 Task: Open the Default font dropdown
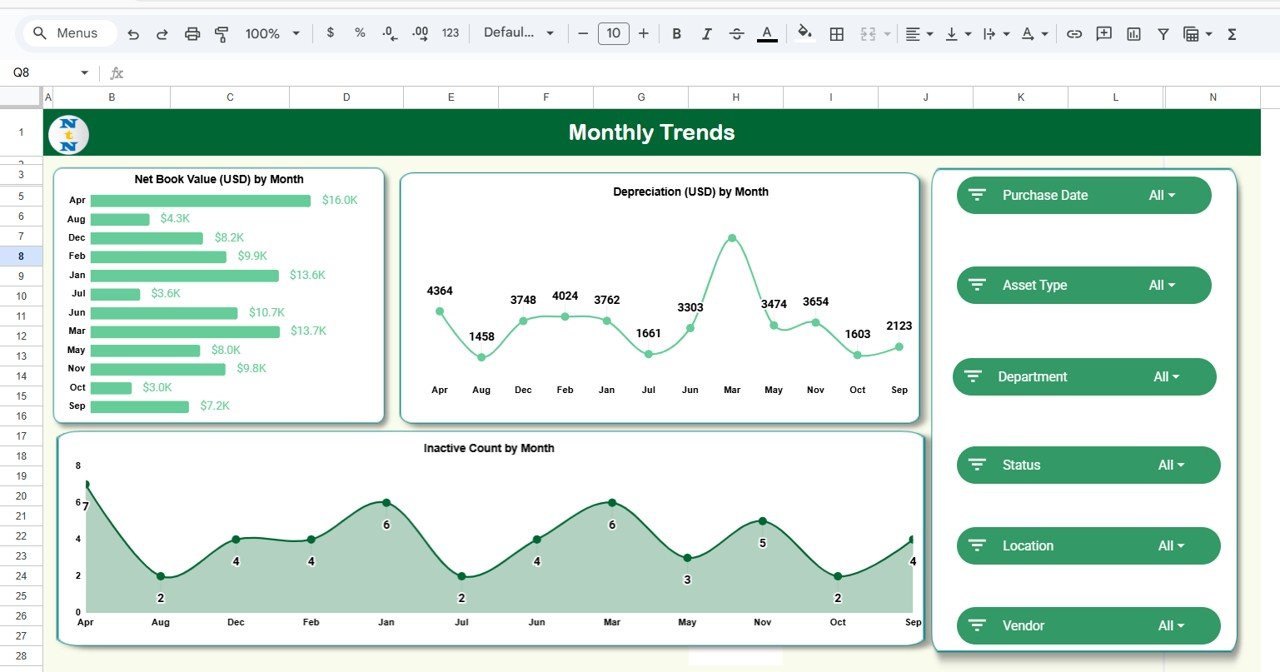tap(516, 33)
